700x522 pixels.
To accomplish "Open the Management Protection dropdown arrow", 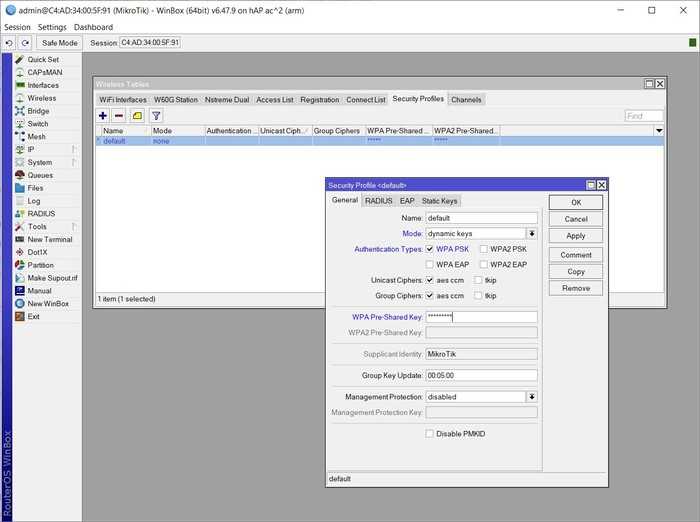I will (532, 397).
